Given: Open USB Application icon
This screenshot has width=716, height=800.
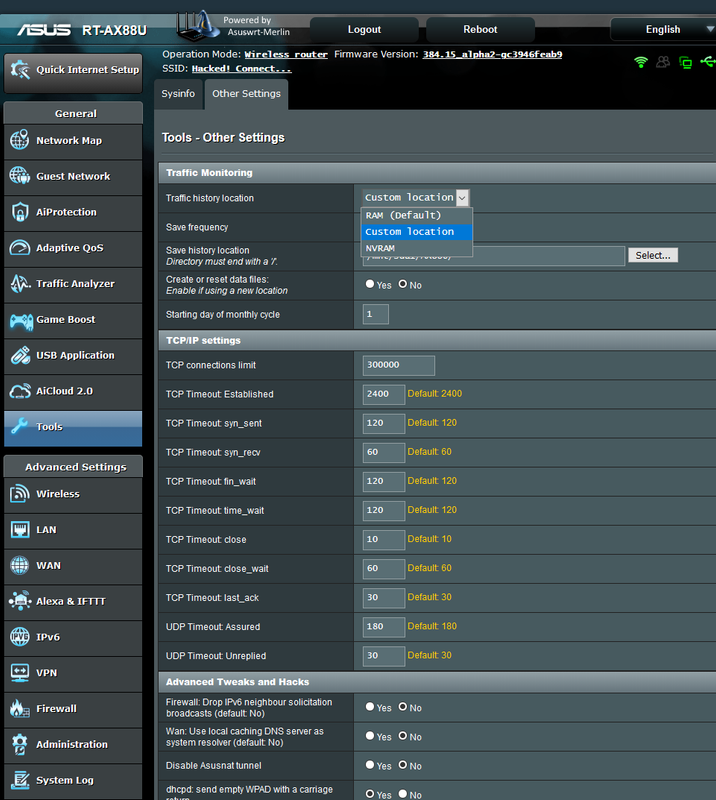Looking at the screenshot, I should coord(20,355).
